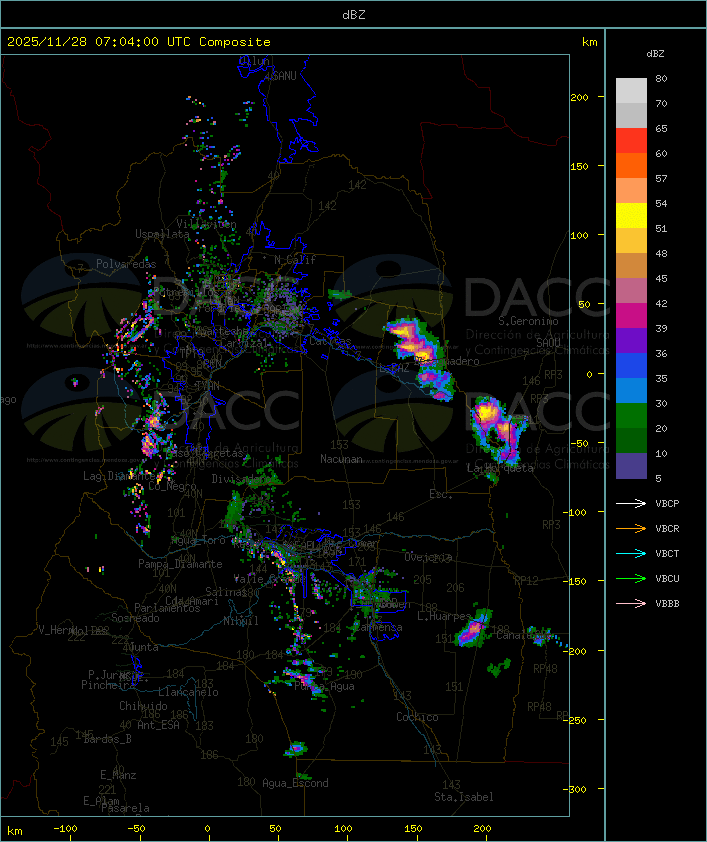Click the km label at bottom left
707x842 pixels.
coord(14,831)
